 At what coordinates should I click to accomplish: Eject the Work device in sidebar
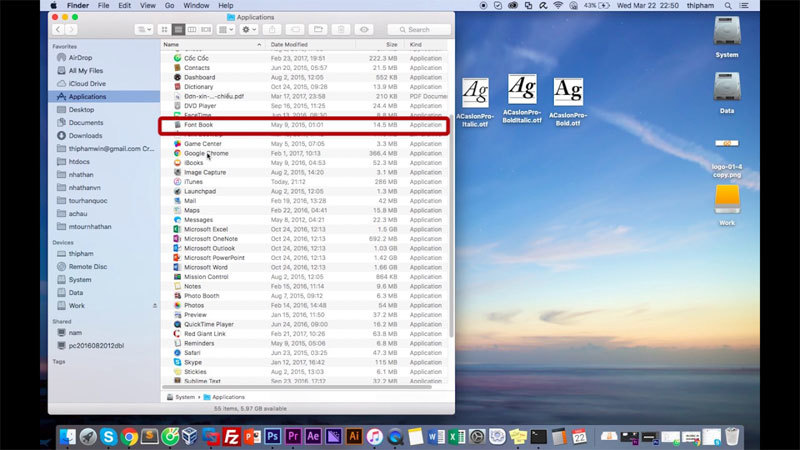click(x=154, y=305)
